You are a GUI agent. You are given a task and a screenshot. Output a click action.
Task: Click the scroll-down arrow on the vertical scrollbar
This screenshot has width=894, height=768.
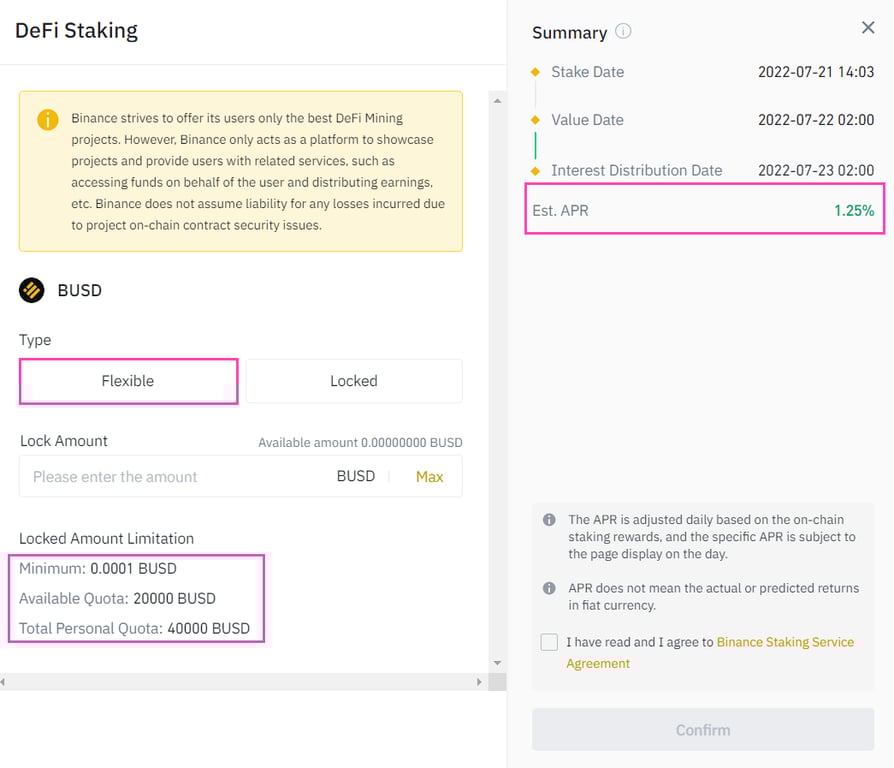[497, 662]
